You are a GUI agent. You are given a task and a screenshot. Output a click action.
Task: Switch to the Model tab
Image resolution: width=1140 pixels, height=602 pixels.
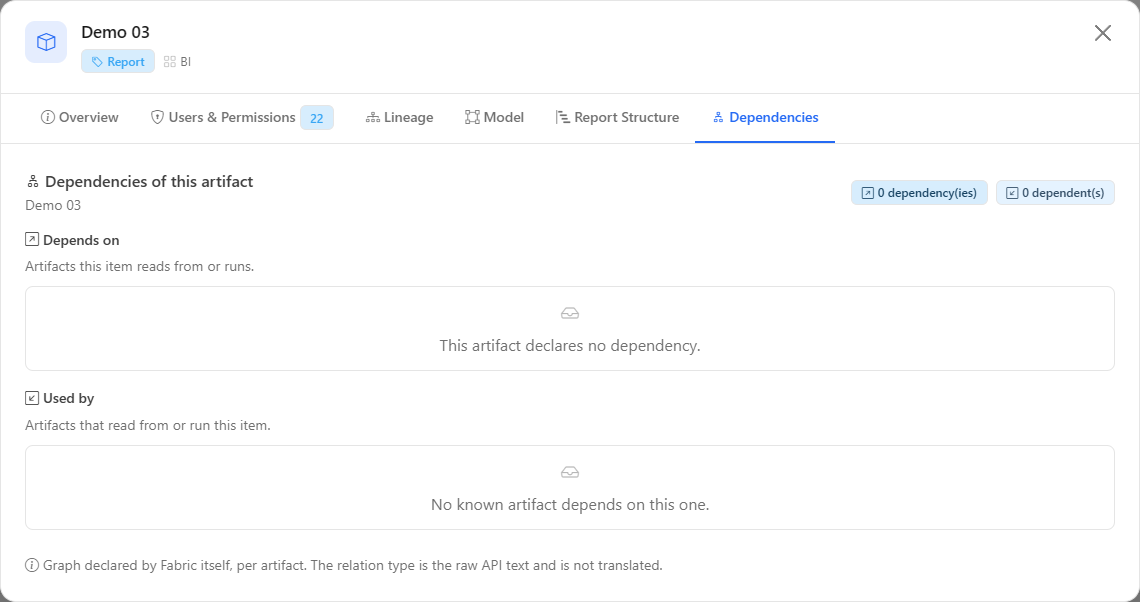[x=494, y=117]
